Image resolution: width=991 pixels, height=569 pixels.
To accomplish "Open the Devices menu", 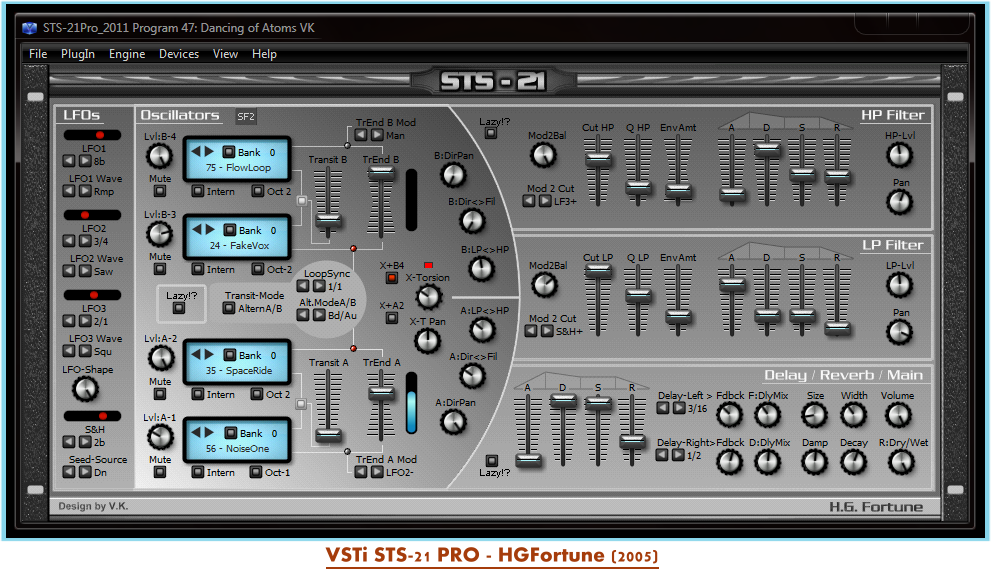I will (x=179, y=54).
